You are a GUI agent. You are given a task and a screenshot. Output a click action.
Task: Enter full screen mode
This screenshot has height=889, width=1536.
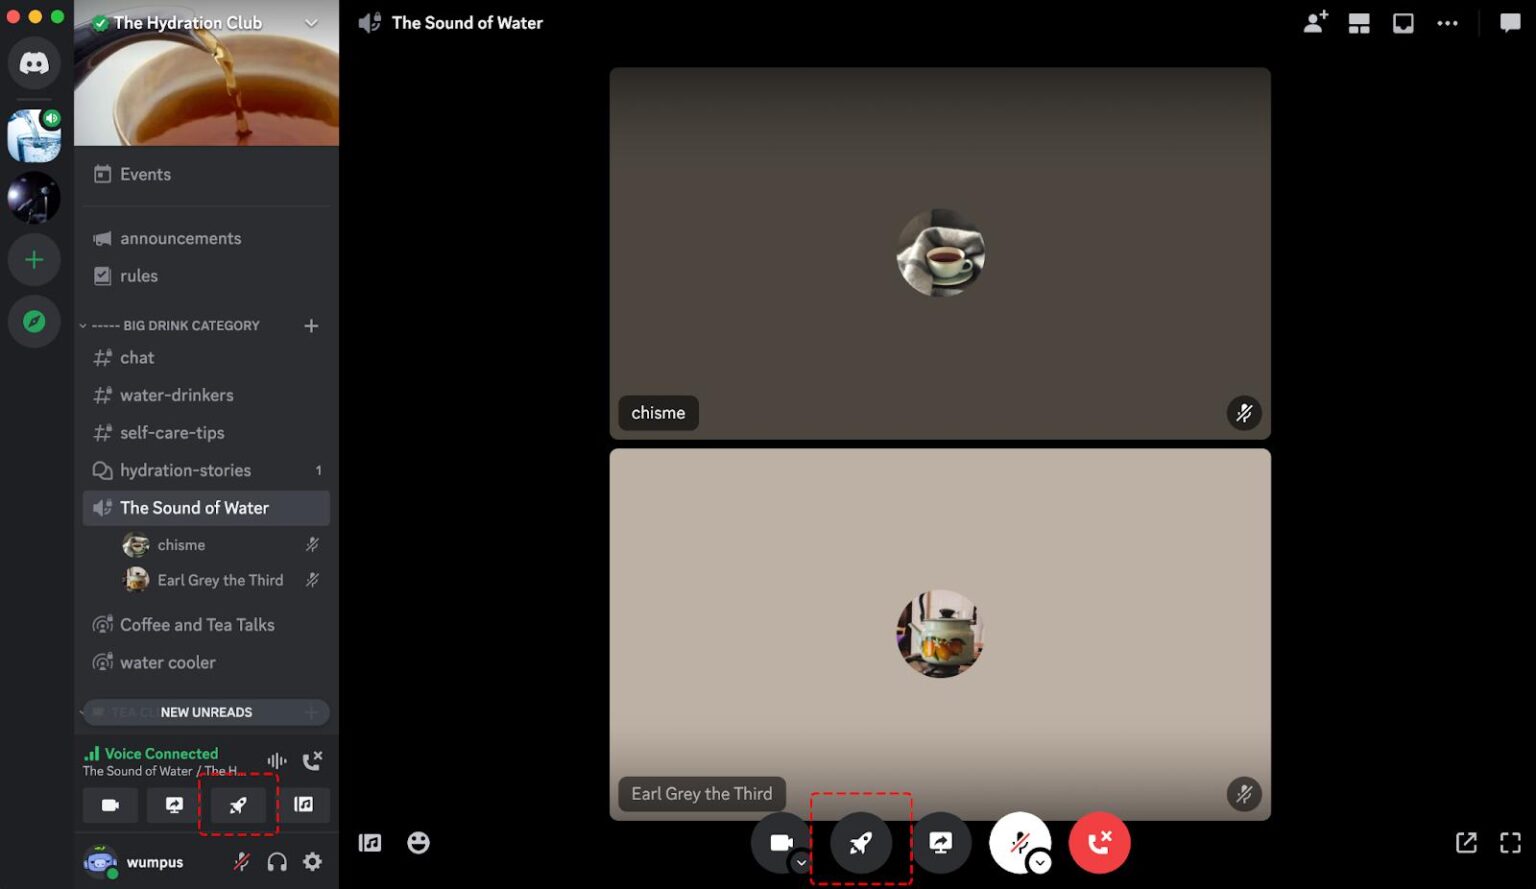[x=1510, y=843]
